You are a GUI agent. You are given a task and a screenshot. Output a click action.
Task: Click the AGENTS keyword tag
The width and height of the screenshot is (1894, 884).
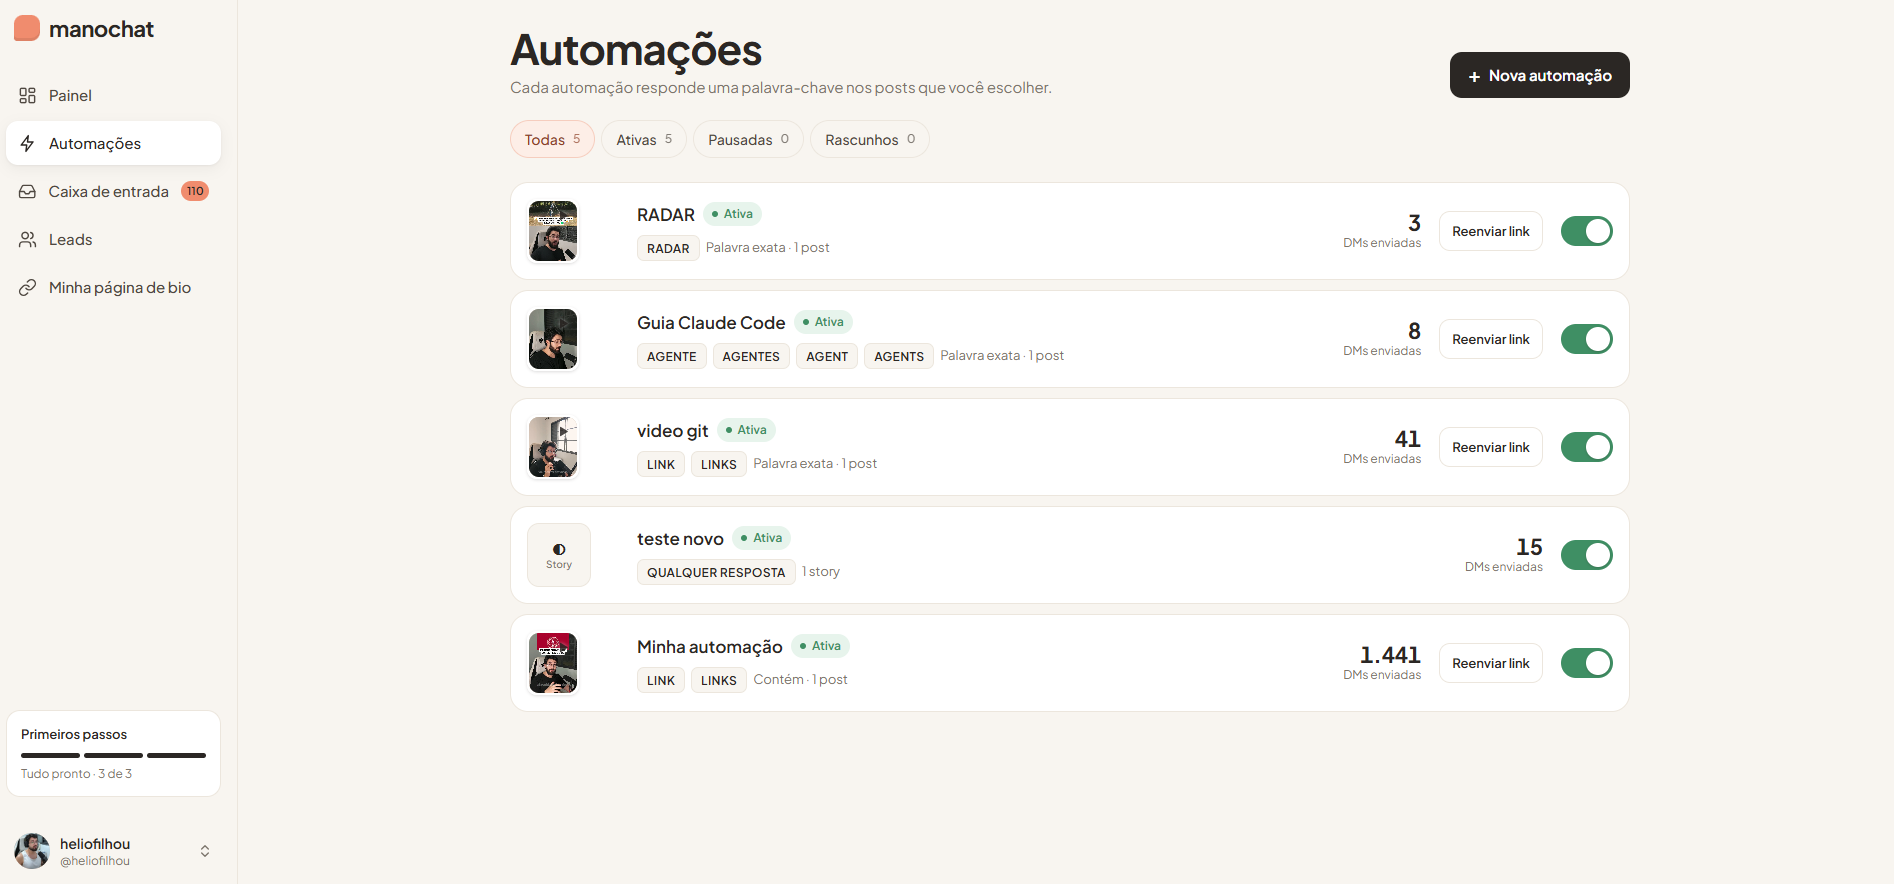click(899, 356)
